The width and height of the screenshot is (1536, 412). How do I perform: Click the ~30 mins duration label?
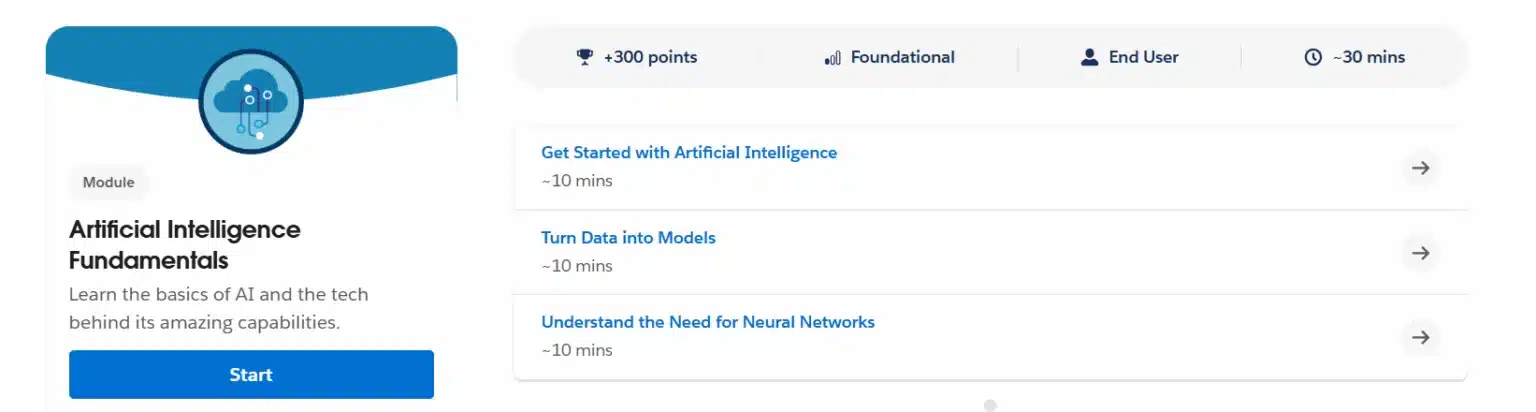point(1368,57)
